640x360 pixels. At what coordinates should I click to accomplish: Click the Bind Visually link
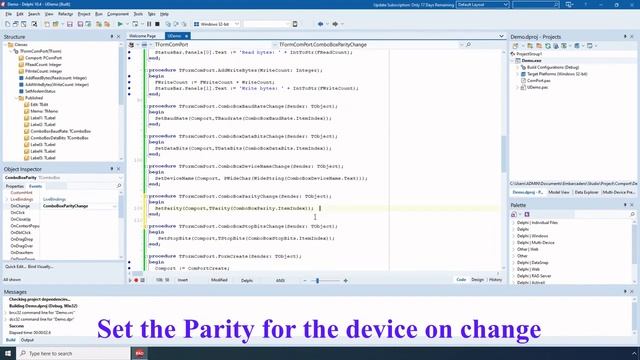coord(40,267)
